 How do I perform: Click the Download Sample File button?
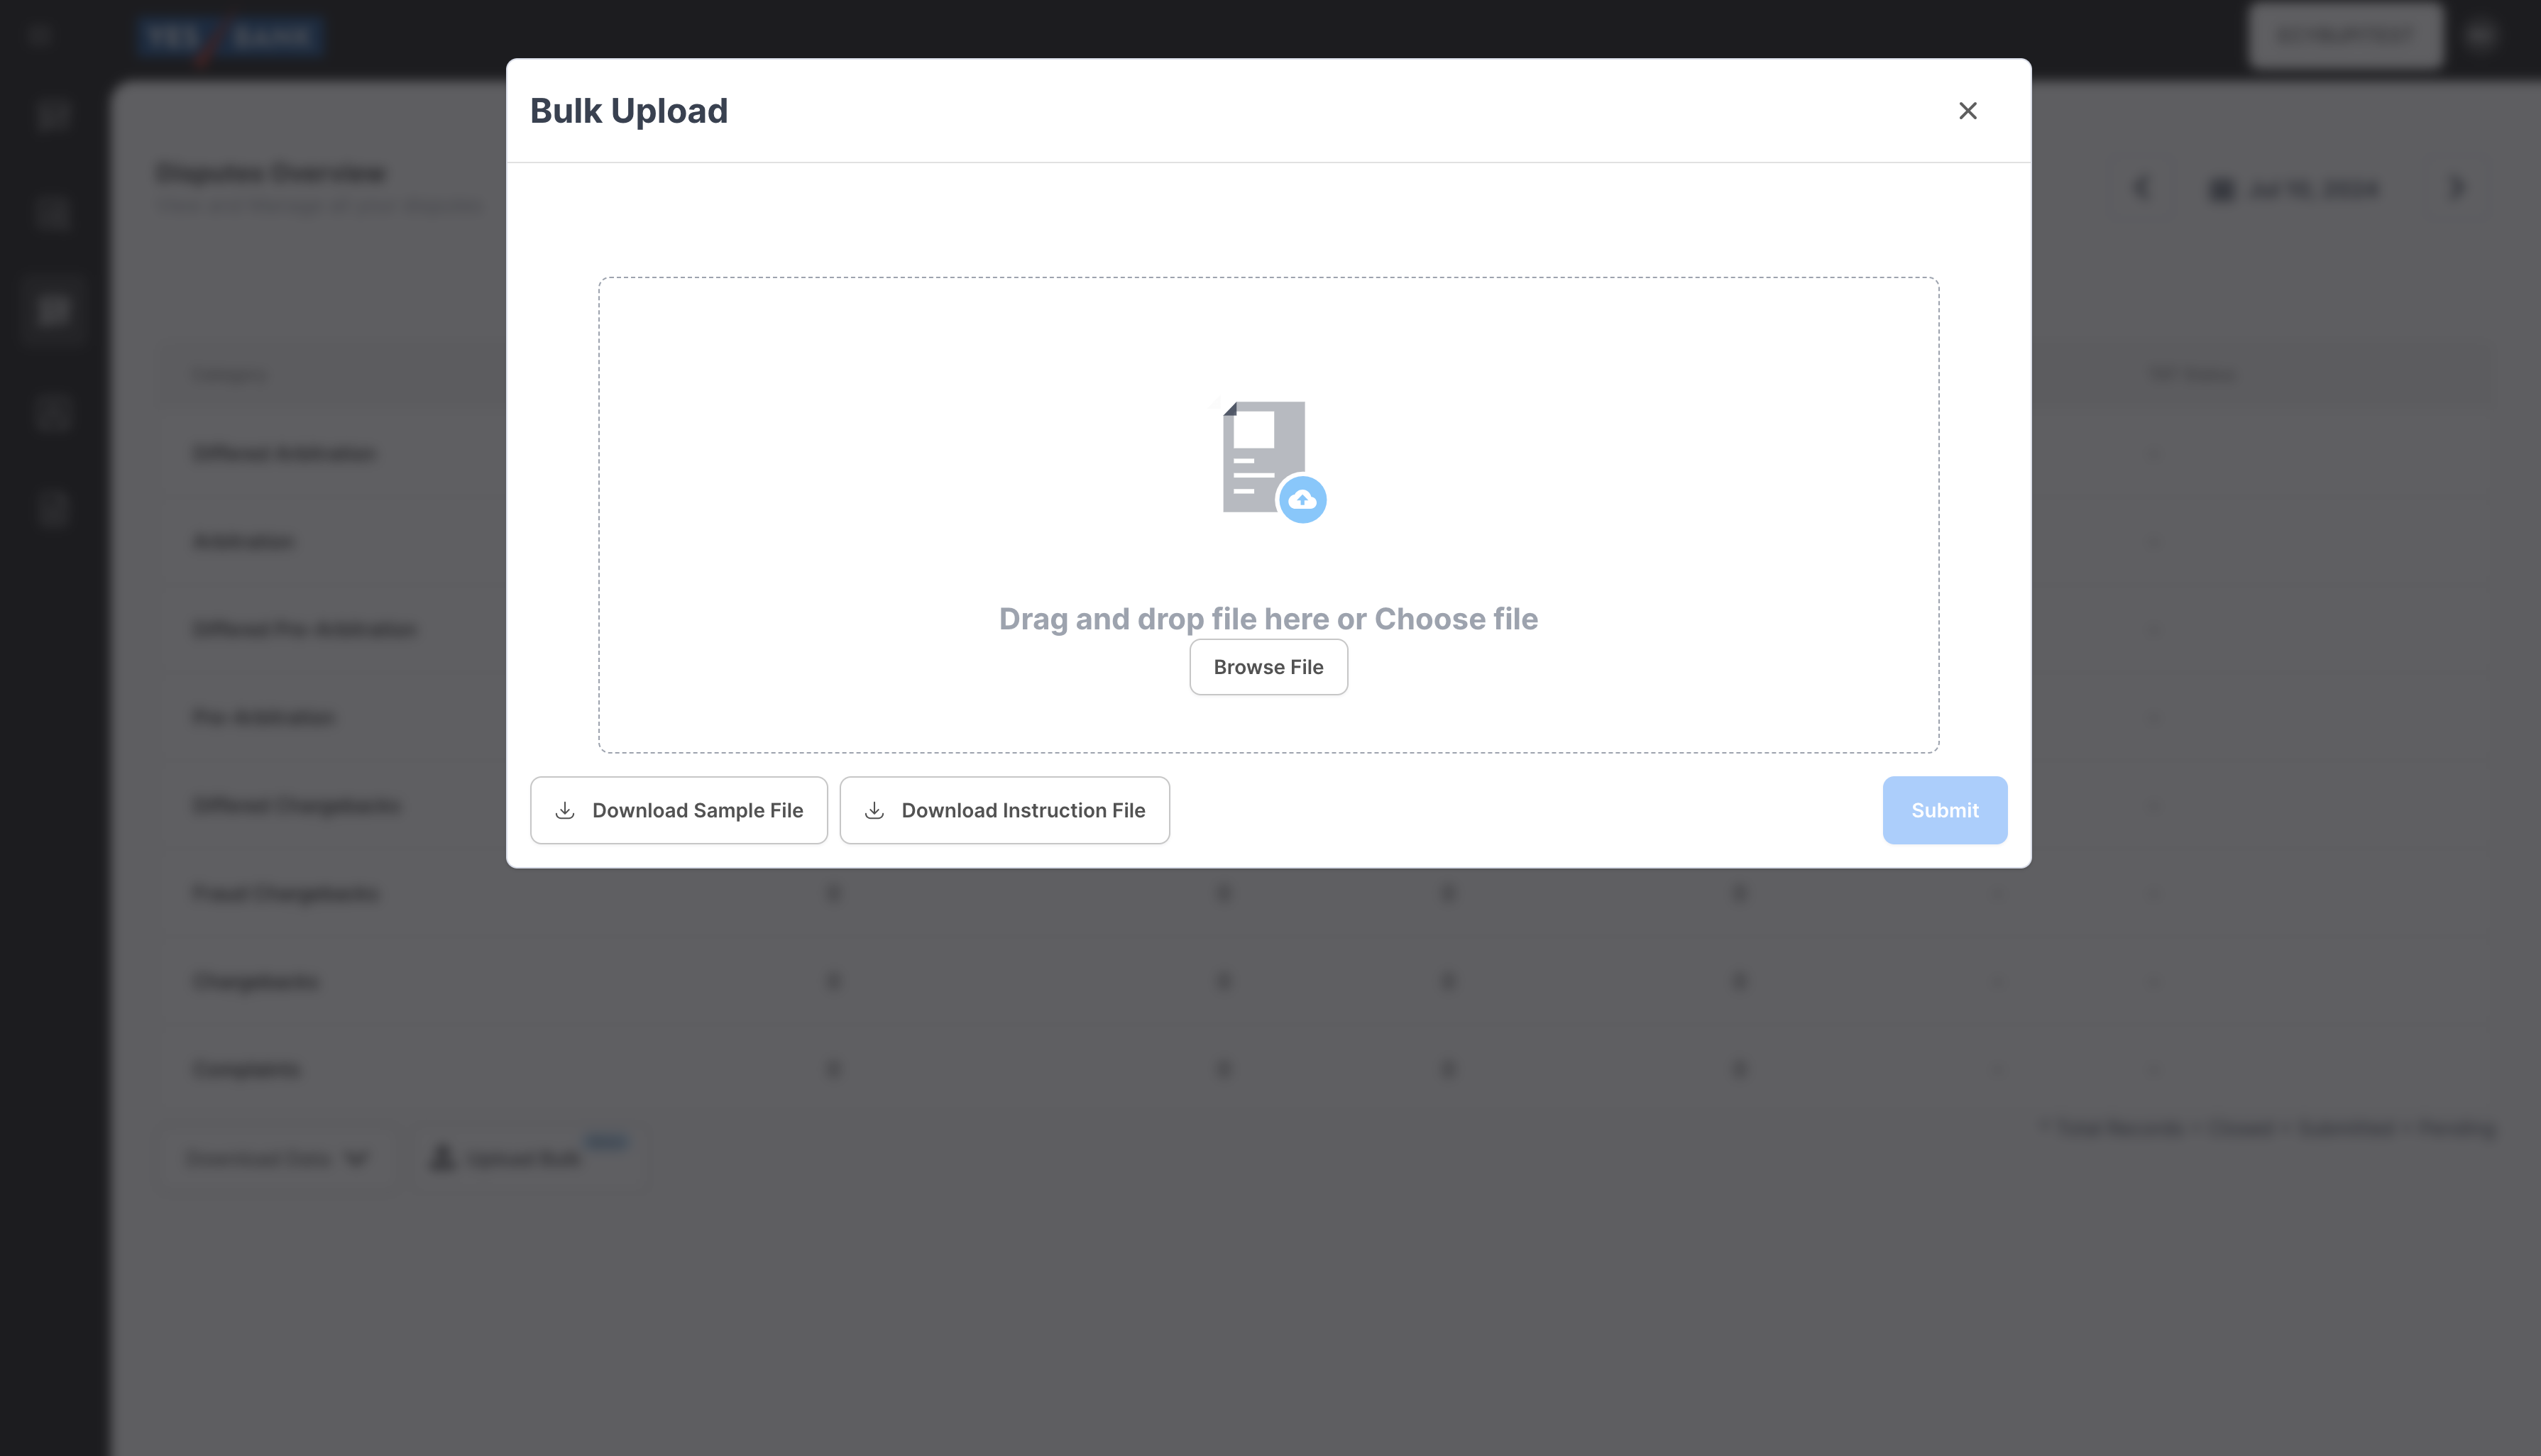679,810
